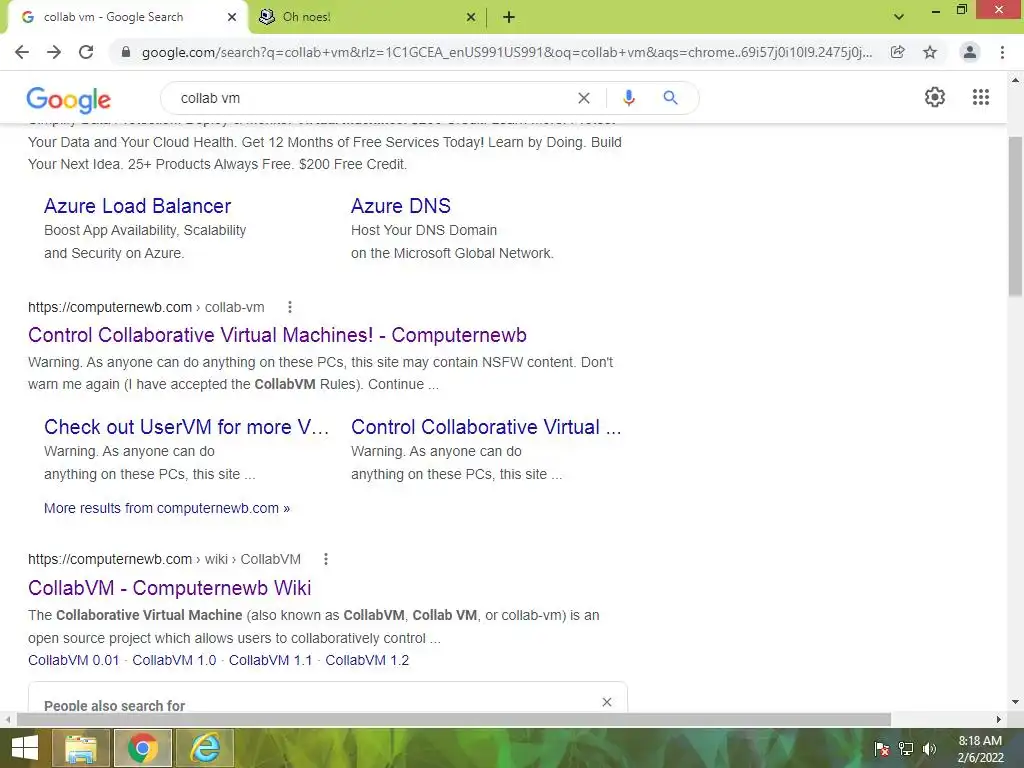The height and width of the screenshot is (768, 1024).
Task: Open the Azure DNS link
Action: [x=401, y=206]
